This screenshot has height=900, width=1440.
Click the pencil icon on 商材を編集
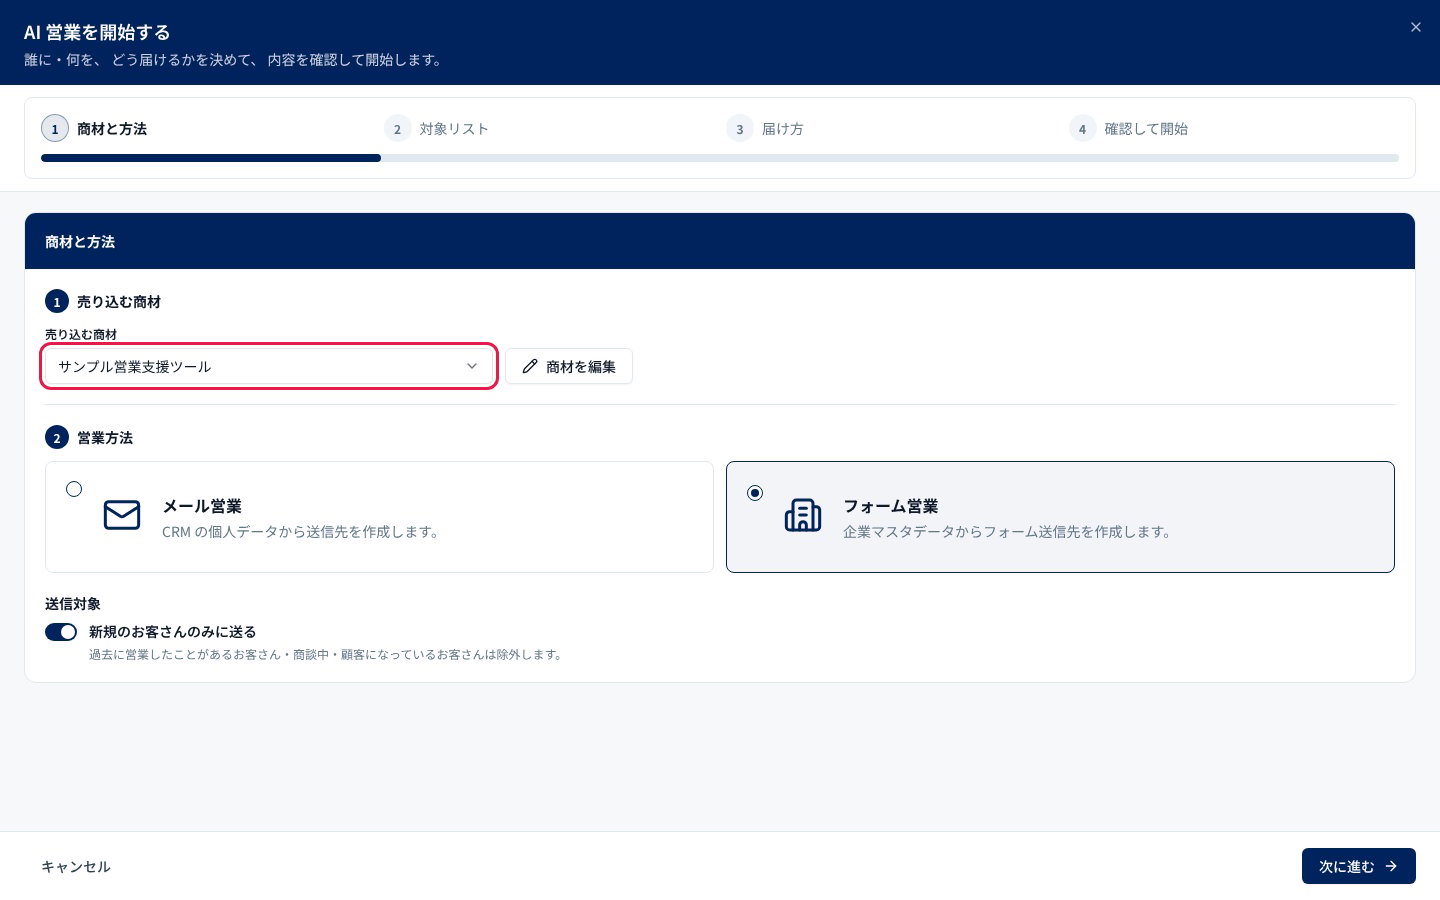point(530,366)
